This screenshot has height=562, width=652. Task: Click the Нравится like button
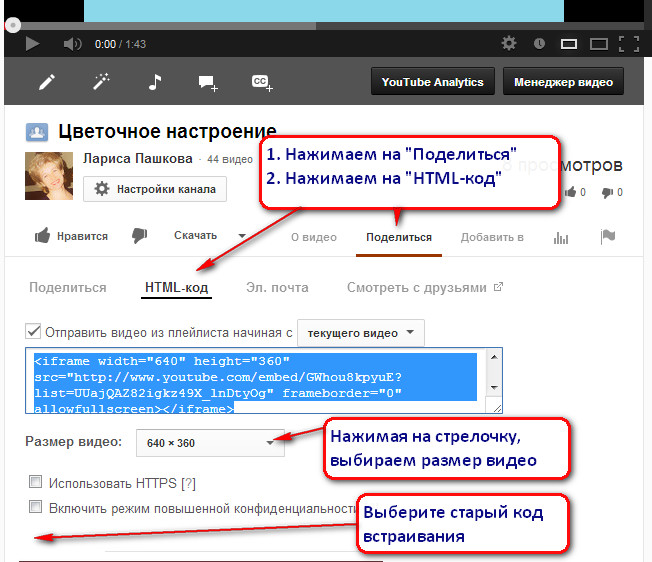pos(71,236)
